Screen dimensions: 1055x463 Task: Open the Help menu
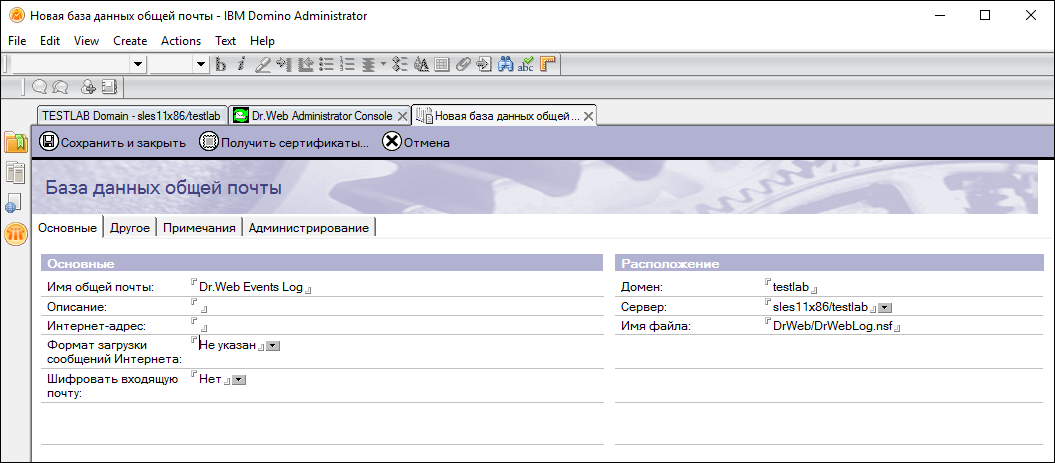click(x=262, y=41)
